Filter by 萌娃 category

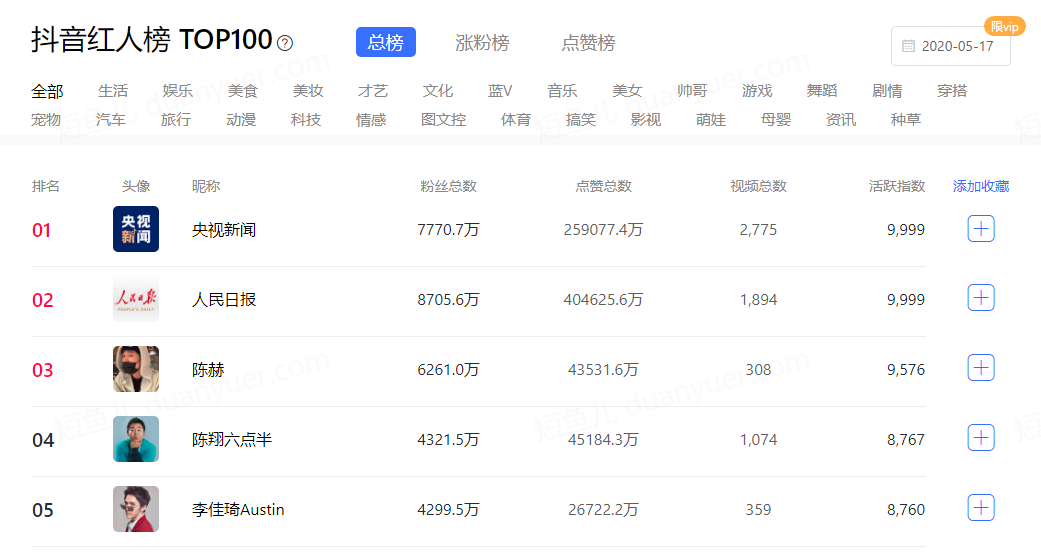click(711, 120)
